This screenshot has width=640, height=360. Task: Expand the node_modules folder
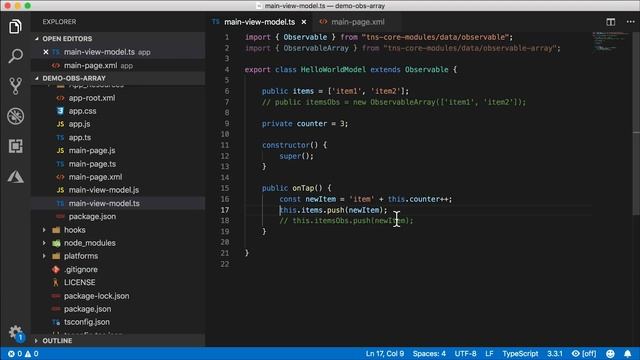coord(44,243)
